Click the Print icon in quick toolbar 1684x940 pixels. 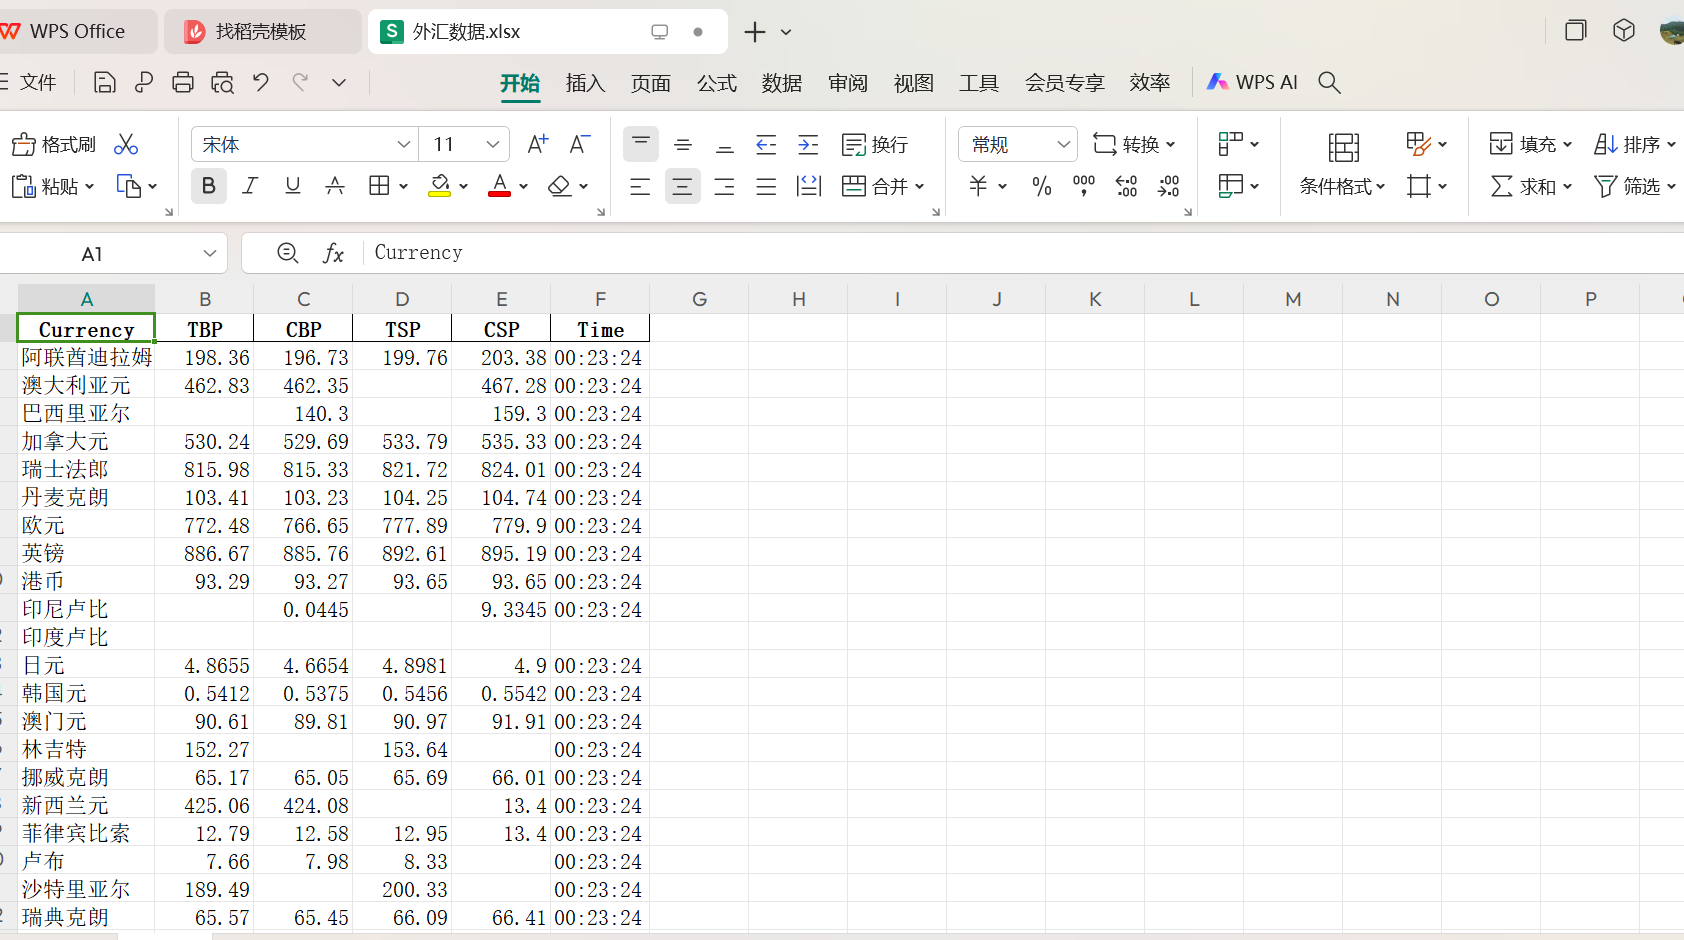click(182, 82)
